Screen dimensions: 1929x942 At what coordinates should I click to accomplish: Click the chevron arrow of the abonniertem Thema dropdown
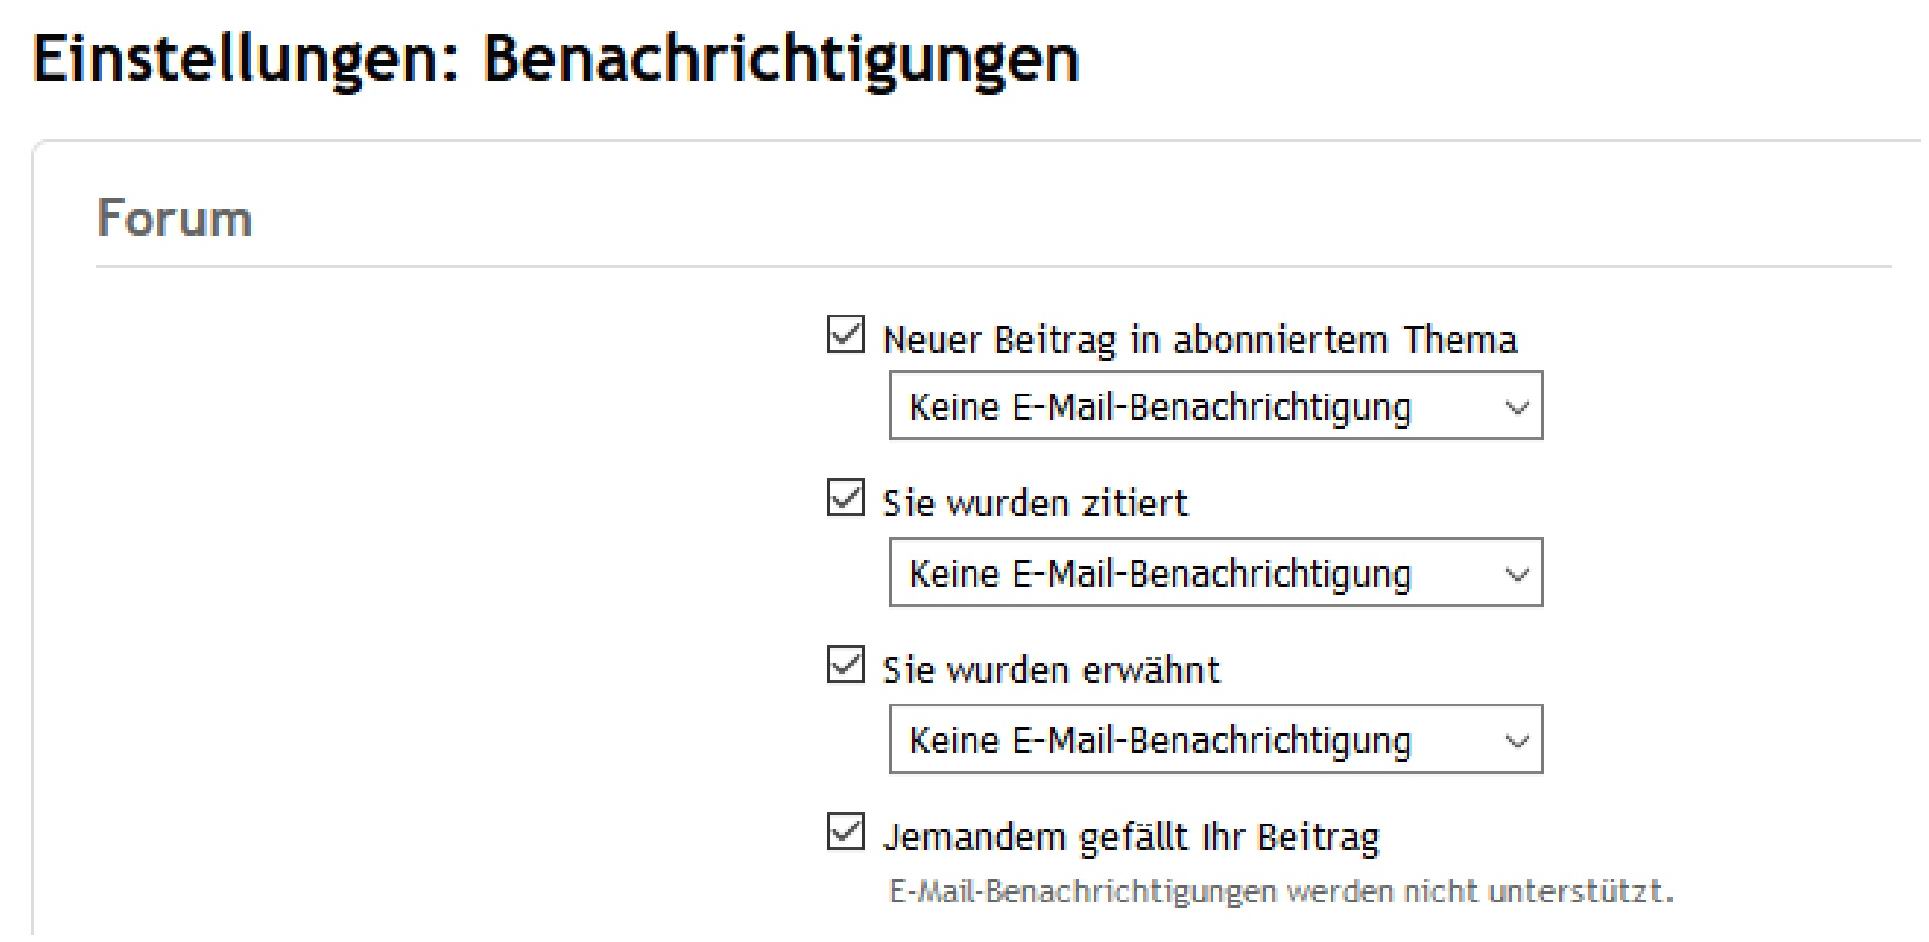[1516, 407]
